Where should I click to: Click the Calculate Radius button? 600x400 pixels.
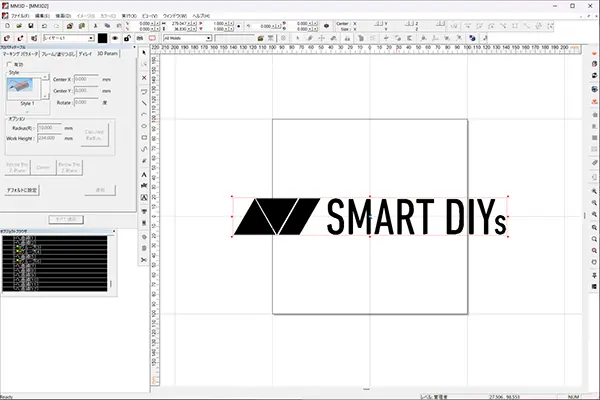[x=94, y=135]
